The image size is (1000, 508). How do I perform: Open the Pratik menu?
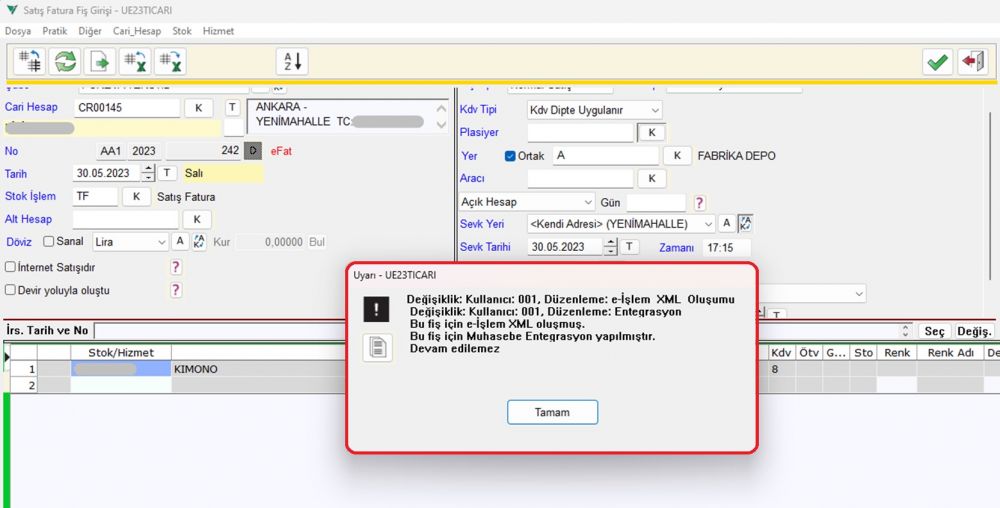(x=55, y=31)
